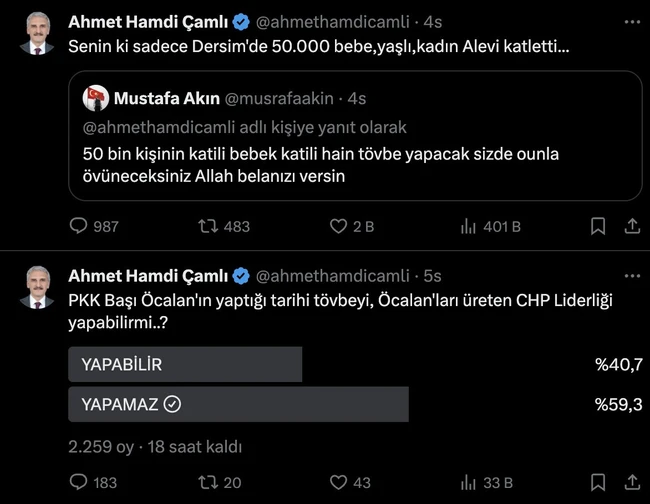Like the tweet with 2 B likes

click(x=338, y=227)
